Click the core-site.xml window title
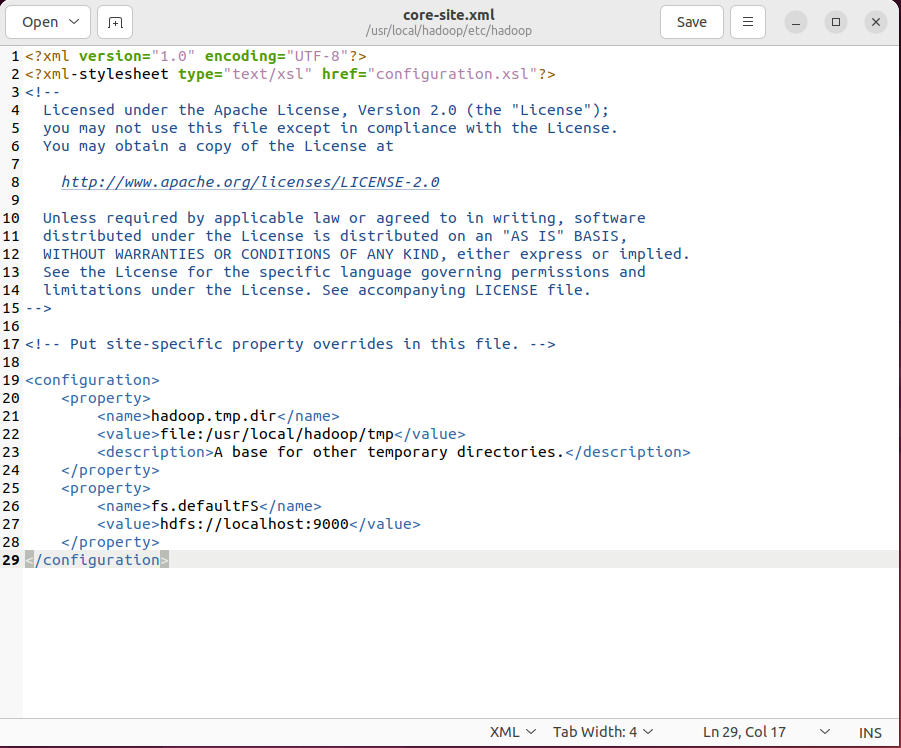The width and height of the screenshot is (901, 748). pyautogui.click(x=449, y=15)
